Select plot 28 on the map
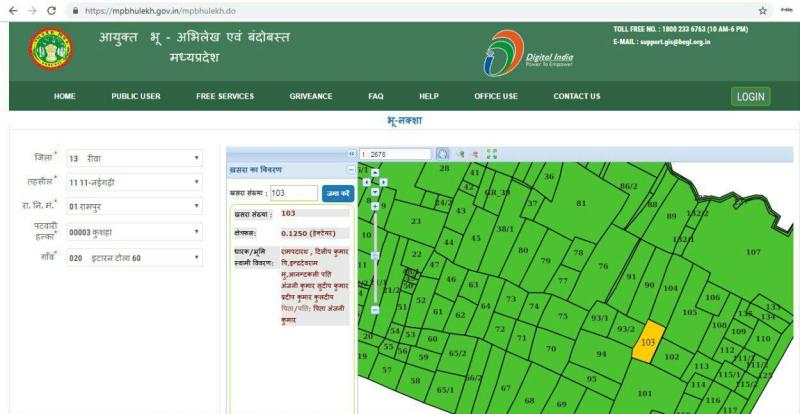 pos(444,168)
